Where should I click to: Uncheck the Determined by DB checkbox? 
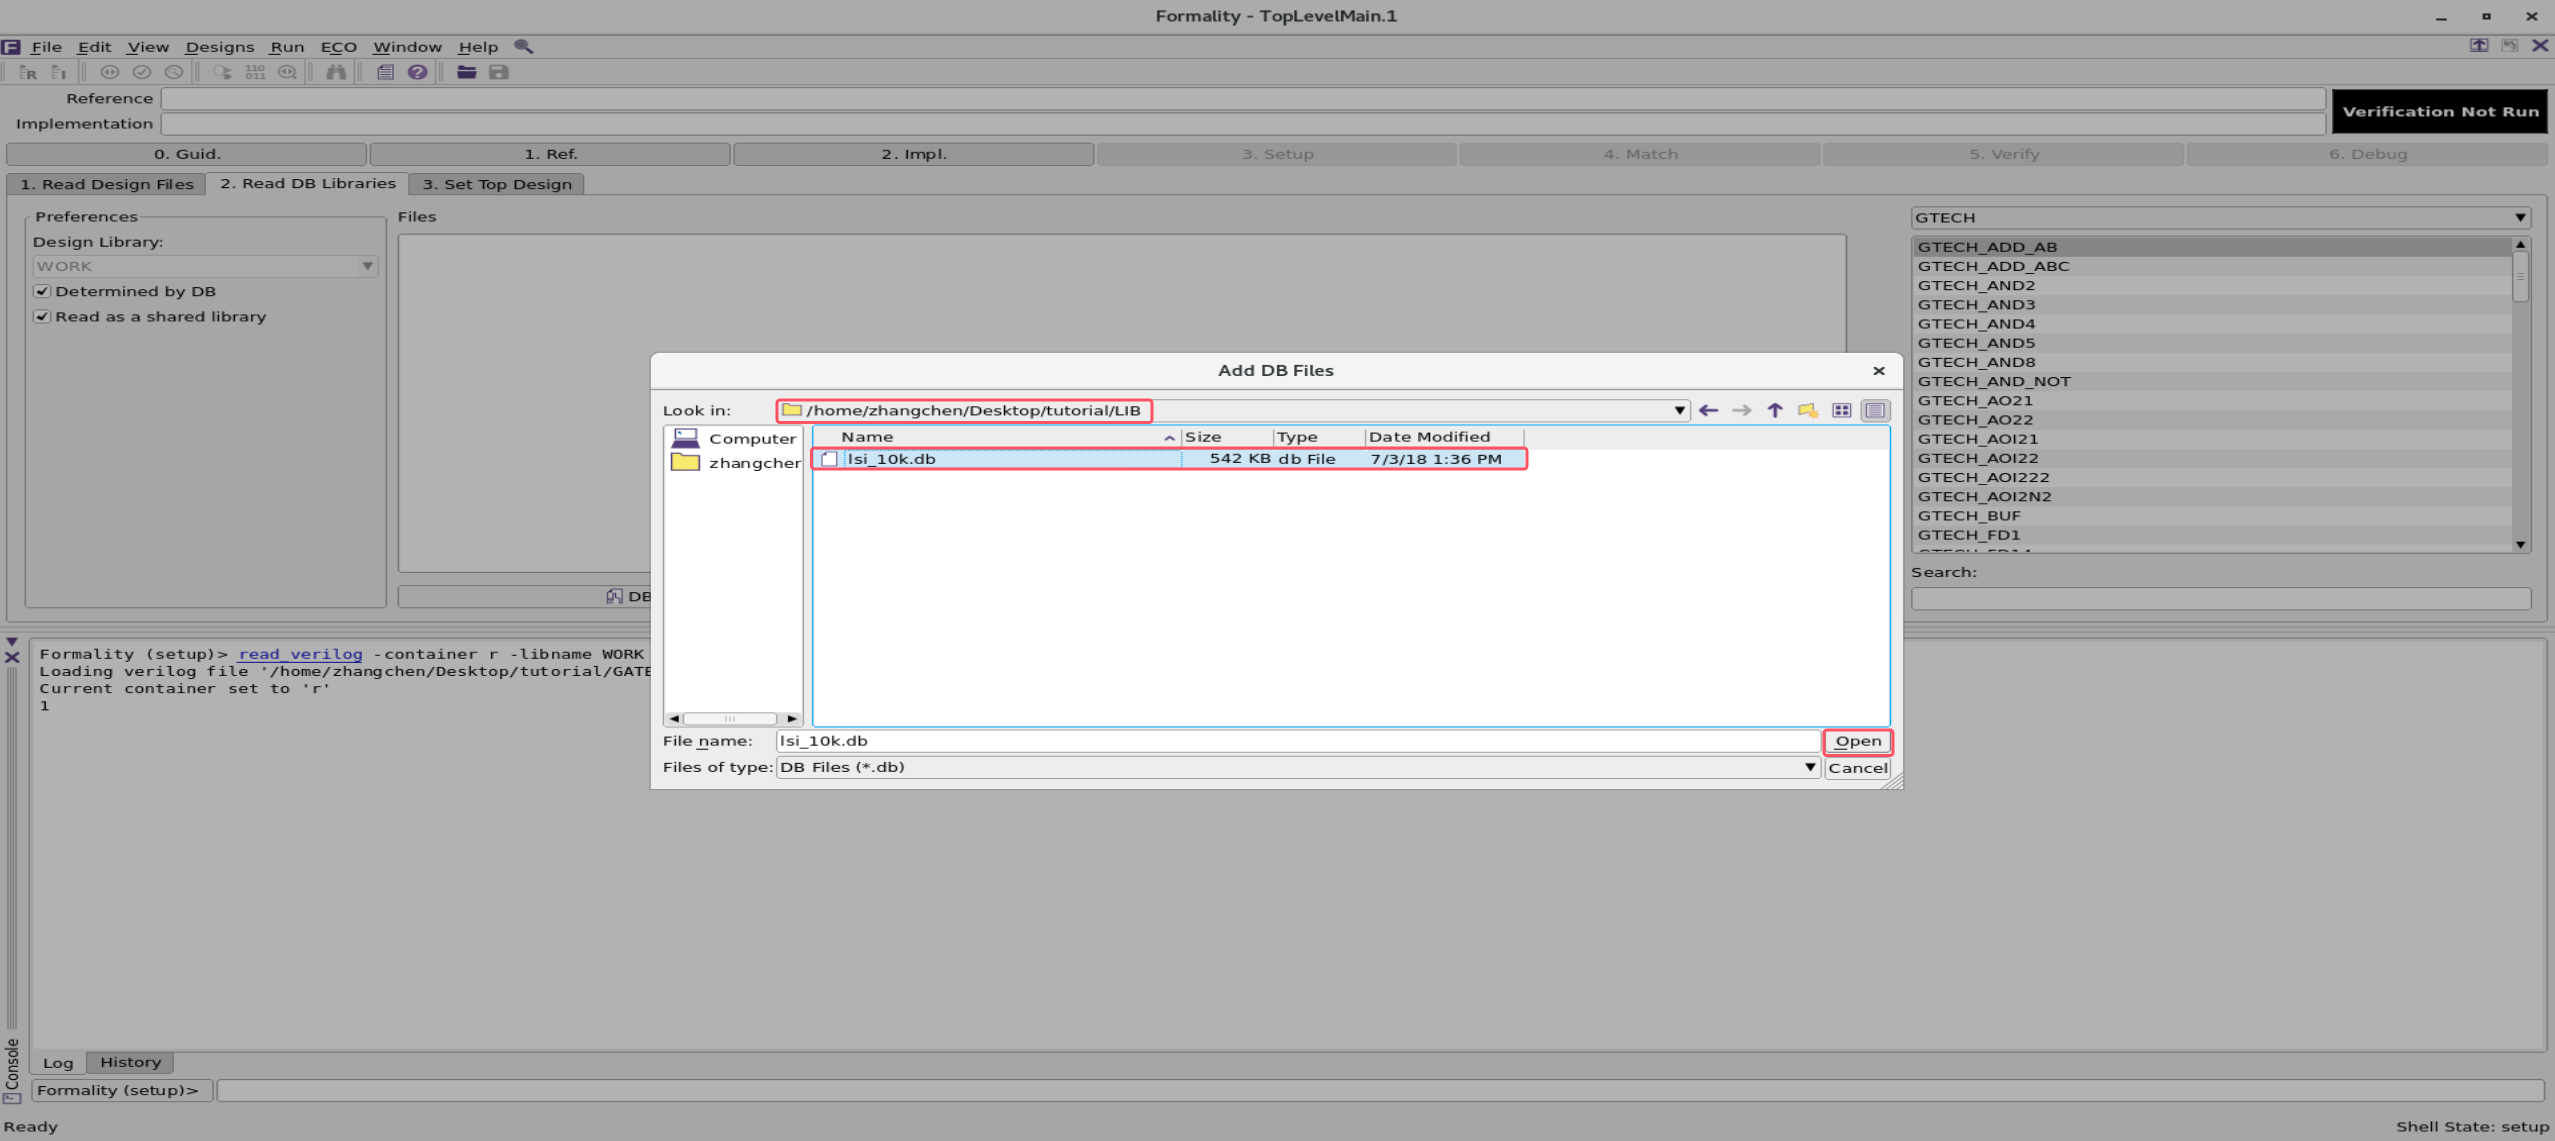[x=41, y=291]
